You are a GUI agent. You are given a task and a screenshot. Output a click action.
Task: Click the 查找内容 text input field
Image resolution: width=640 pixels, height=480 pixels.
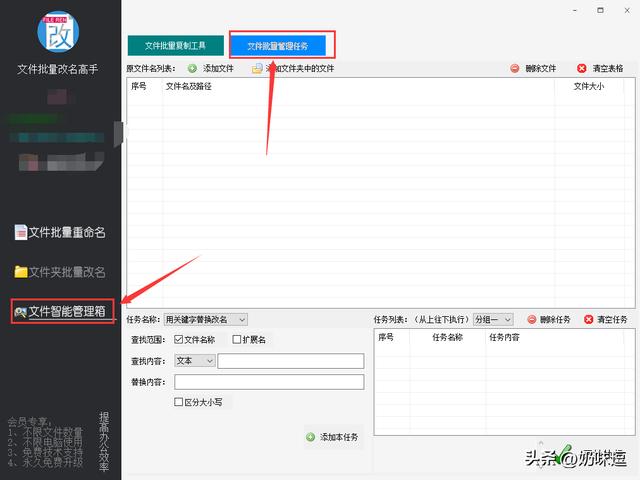291,361
